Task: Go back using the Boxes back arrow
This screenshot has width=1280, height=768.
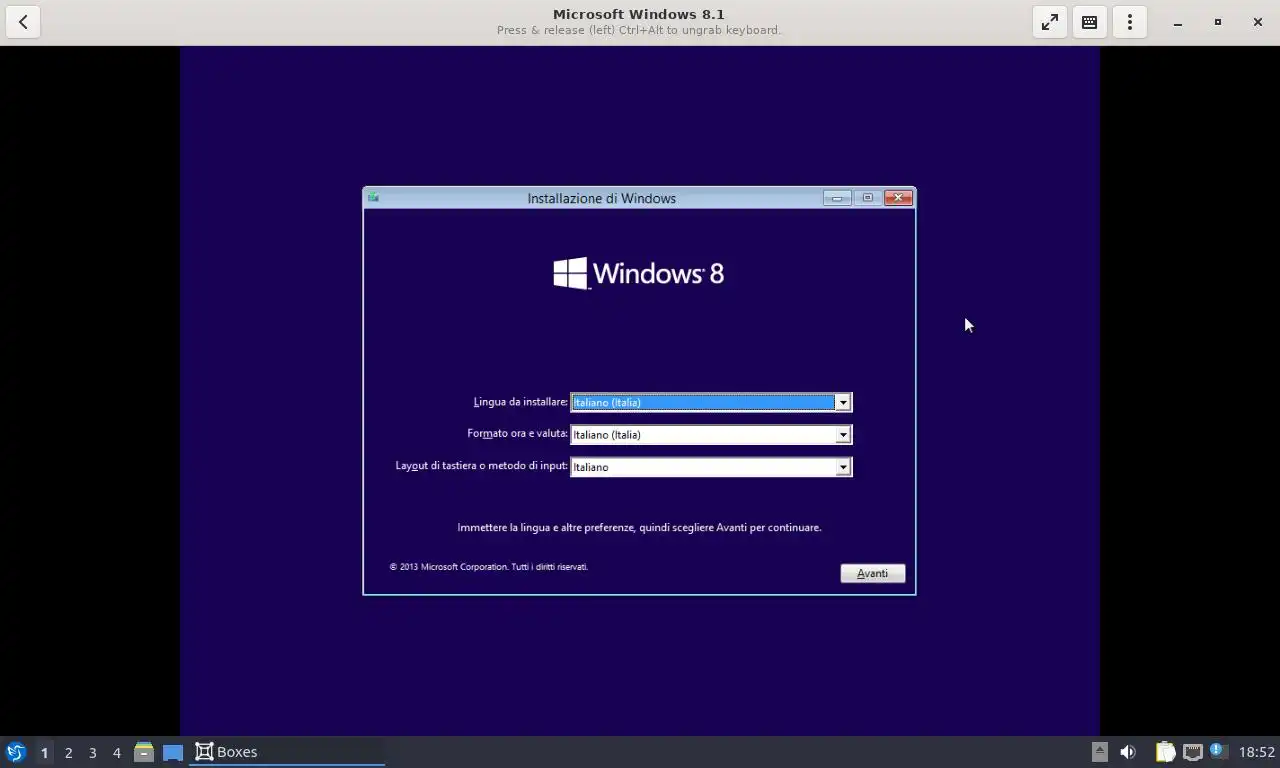Action: coord(23,22)
